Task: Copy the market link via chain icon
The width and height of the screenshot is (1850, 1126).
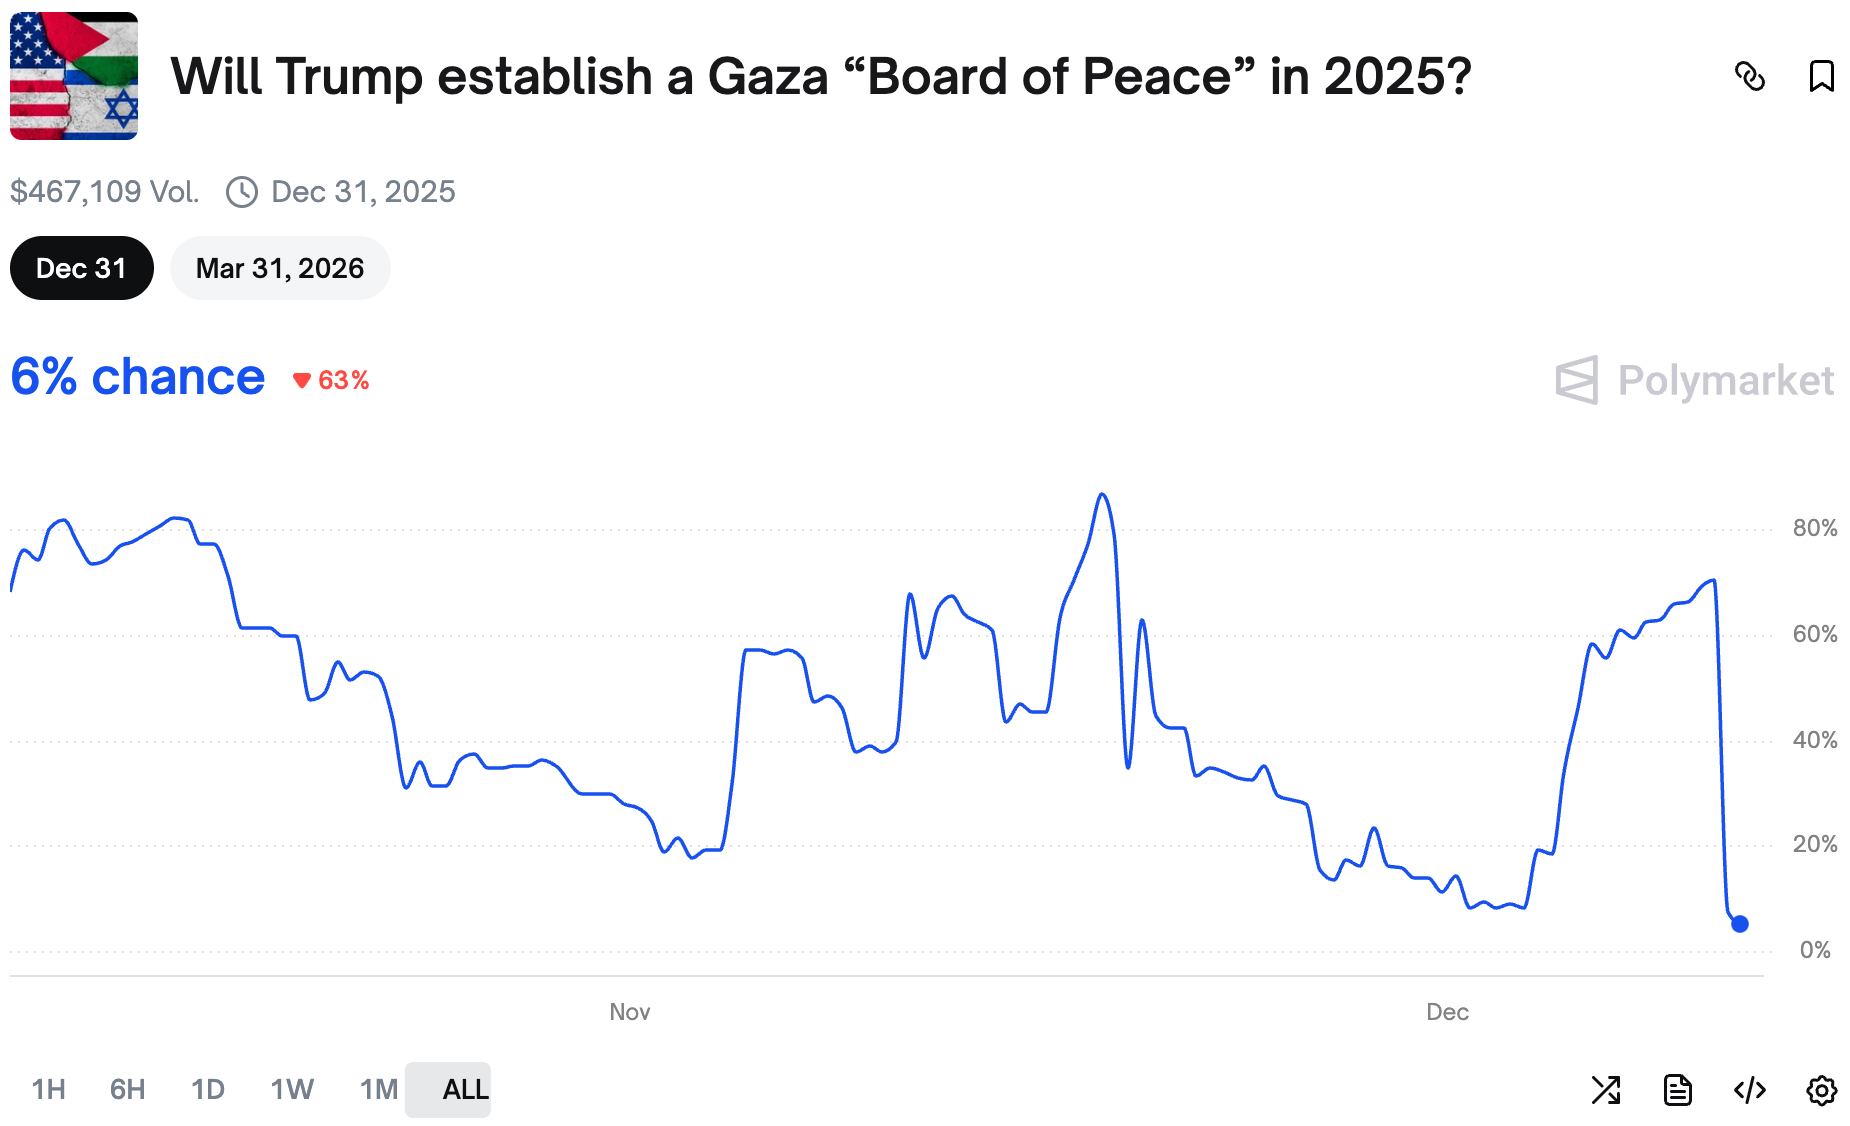Action: pos(1749,76)
